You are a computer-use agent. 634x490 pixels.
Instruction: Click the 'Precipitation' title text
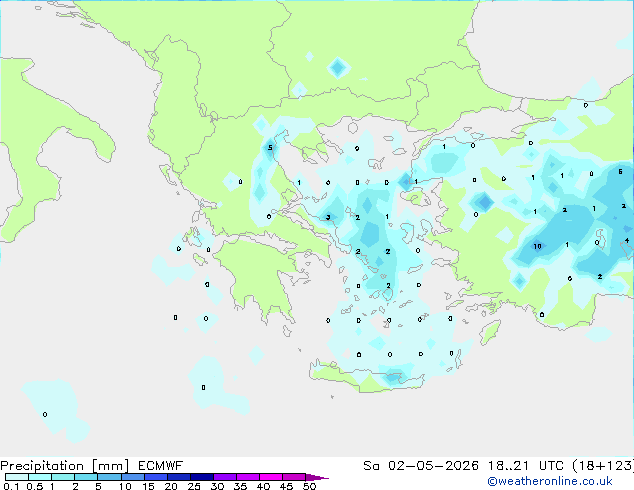(42, 466)
